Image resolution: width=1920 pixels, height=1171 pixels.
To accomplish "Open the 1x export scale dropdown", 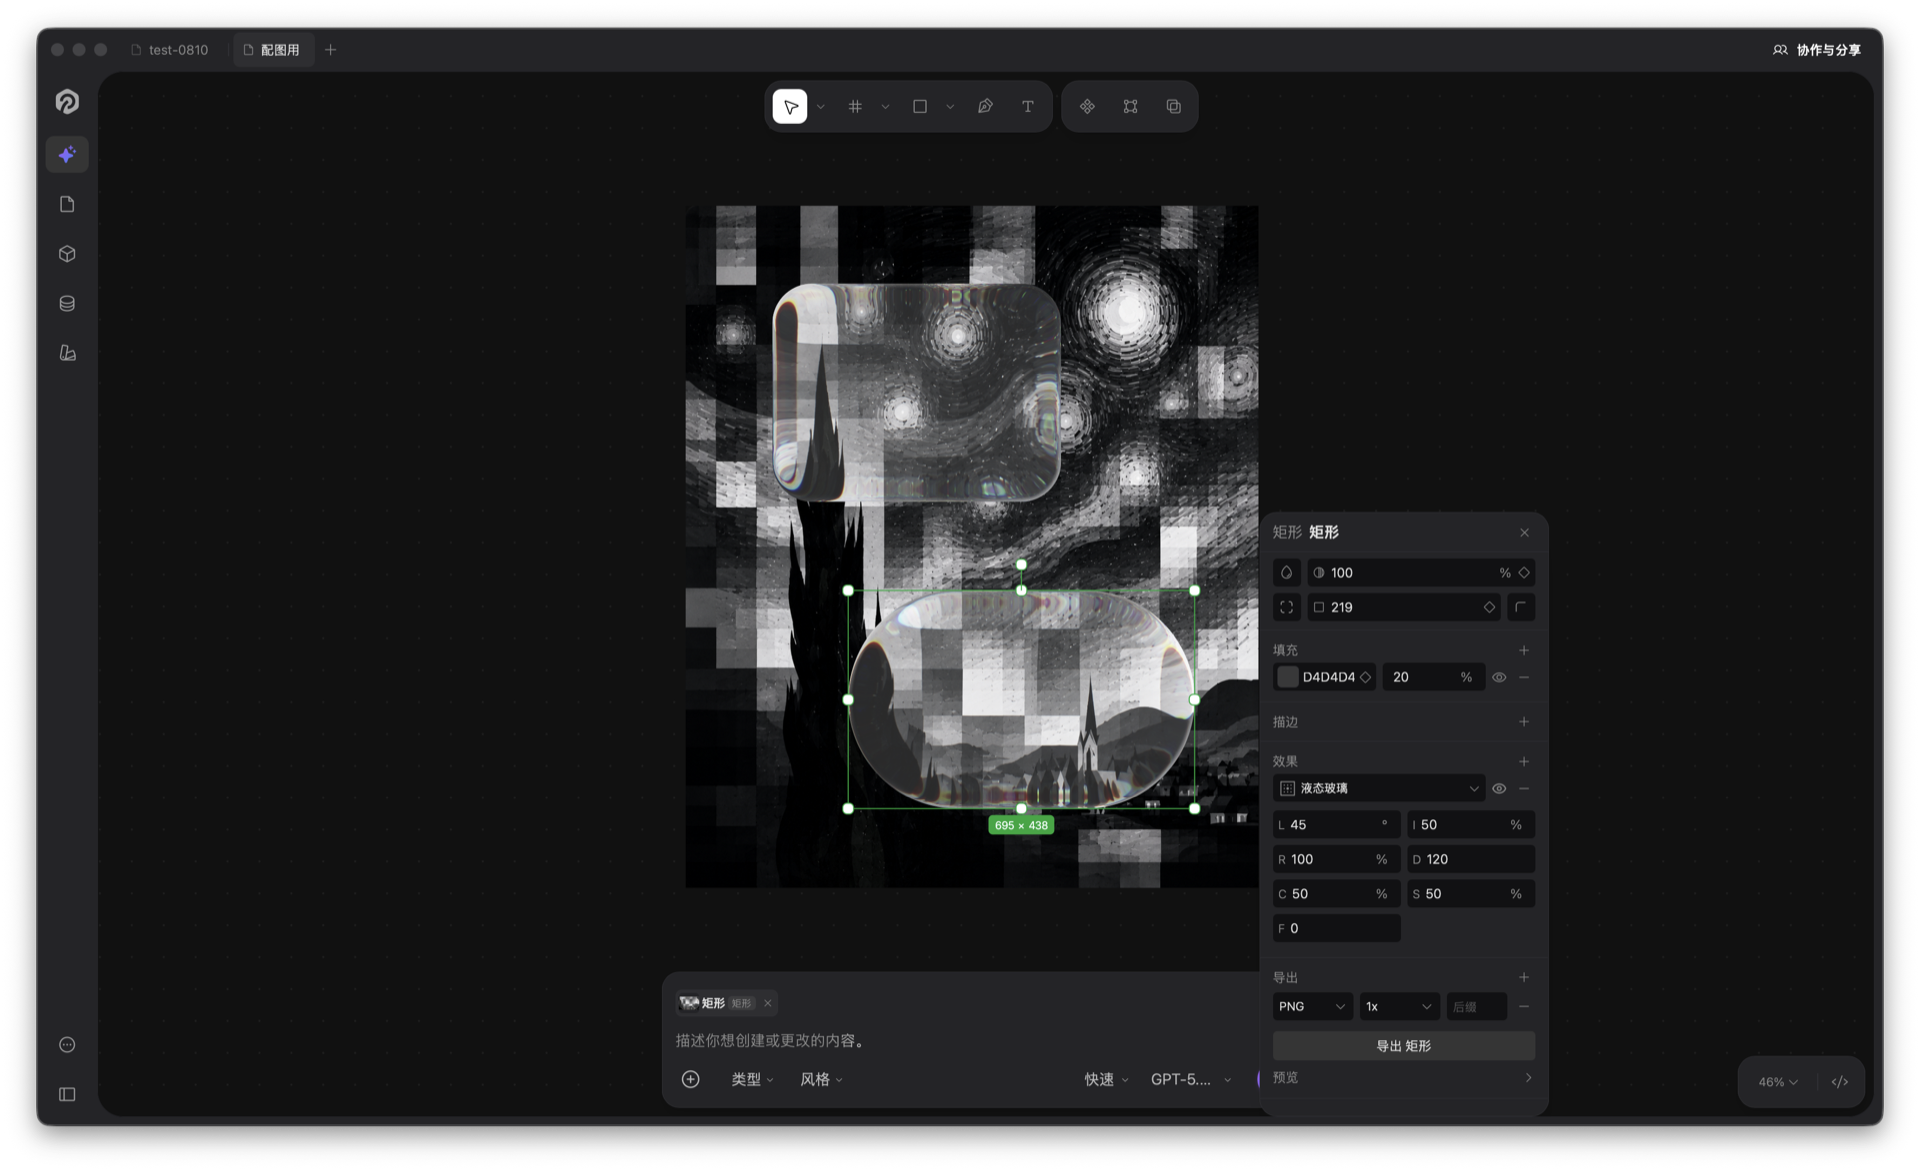I will point(1399,1007).
